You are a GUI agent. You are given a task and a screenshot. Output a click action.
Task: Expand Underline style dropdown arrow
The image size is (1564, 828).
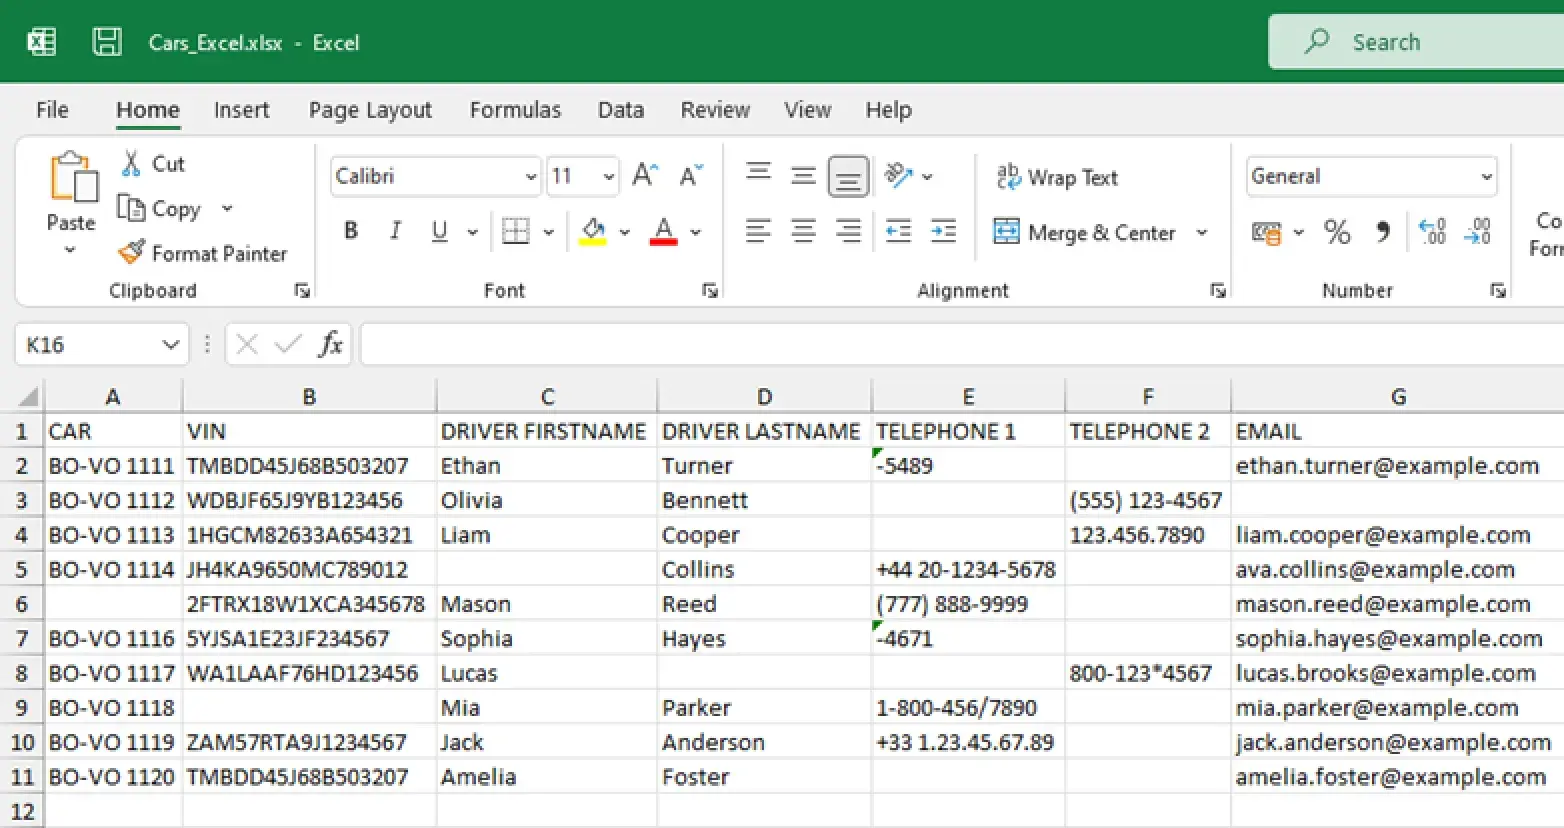point(472,232)
